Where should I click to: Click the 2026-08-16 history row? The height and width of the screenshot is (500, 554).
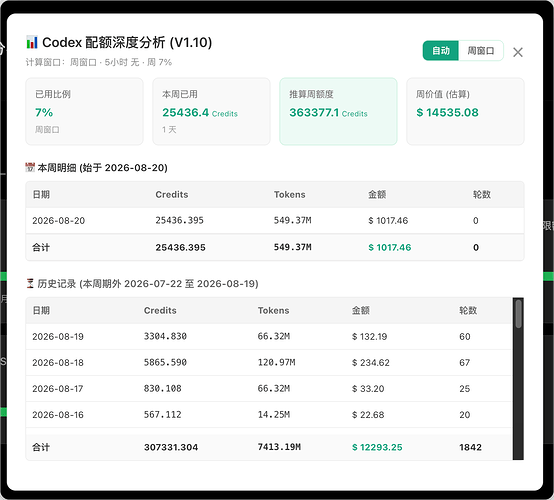coord(269,414)
